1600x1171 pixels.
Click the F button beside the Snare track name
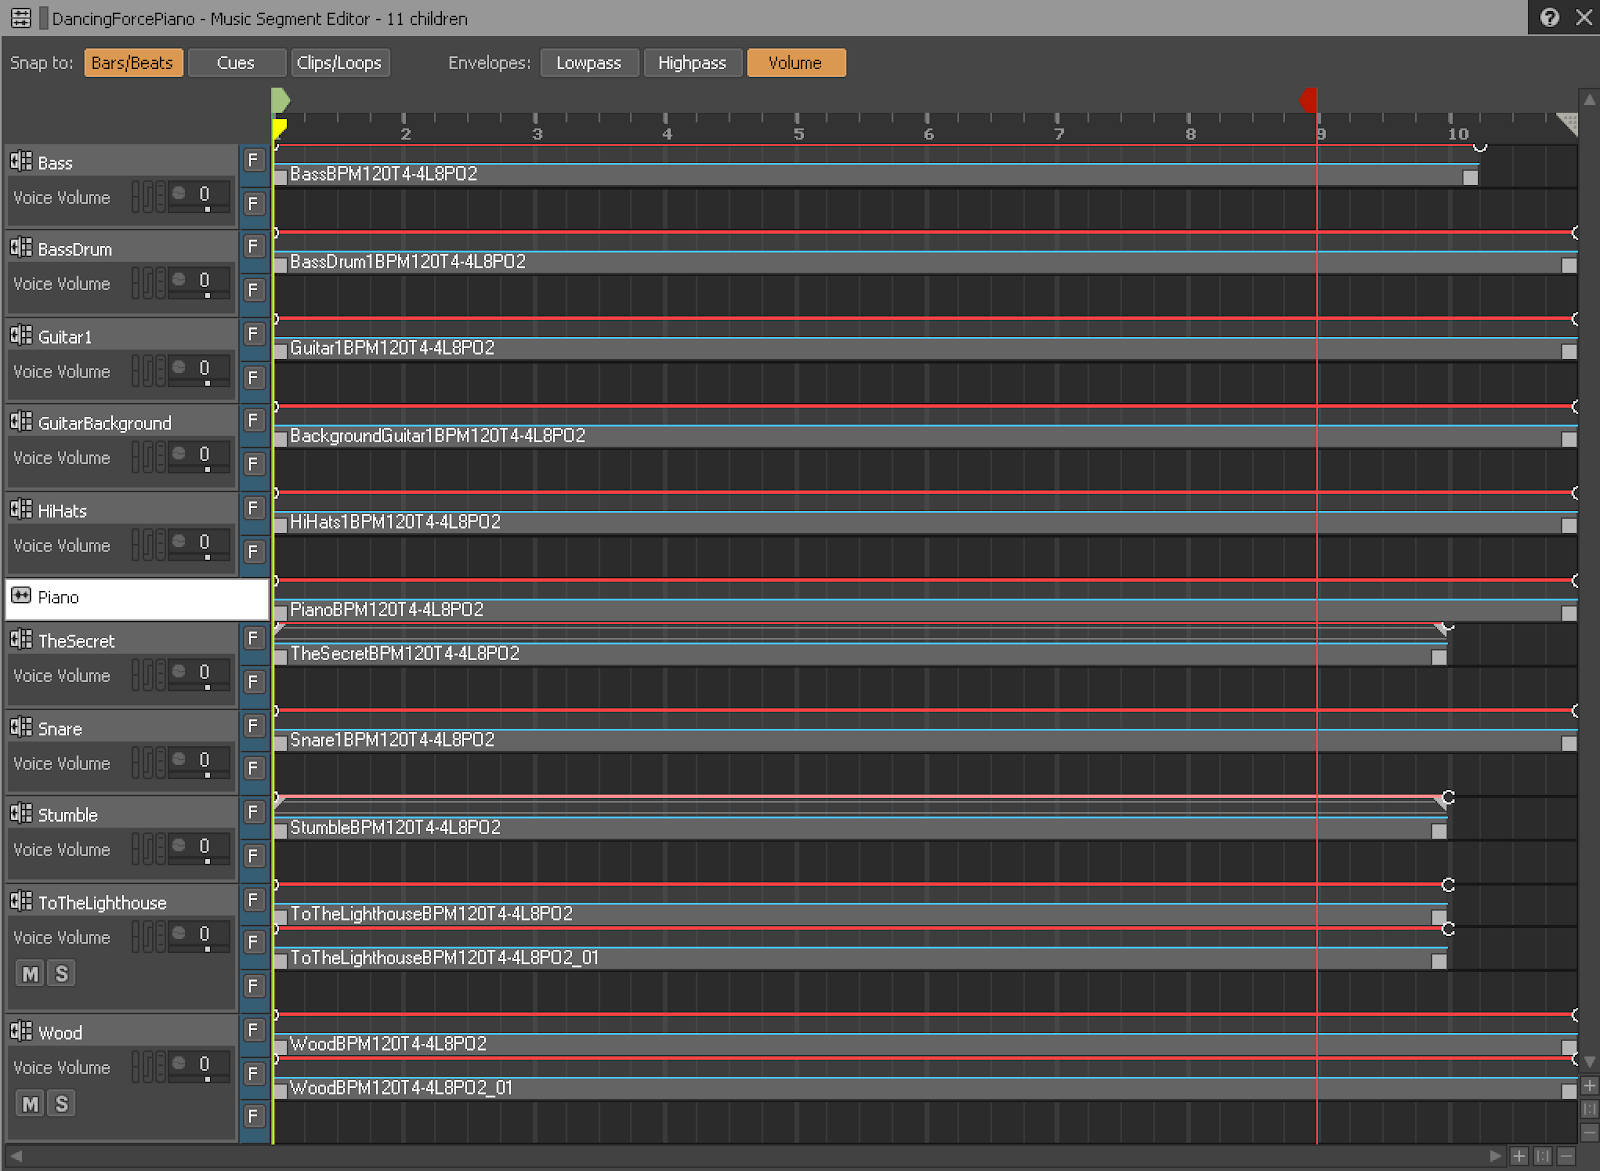(x=253, y=726)
